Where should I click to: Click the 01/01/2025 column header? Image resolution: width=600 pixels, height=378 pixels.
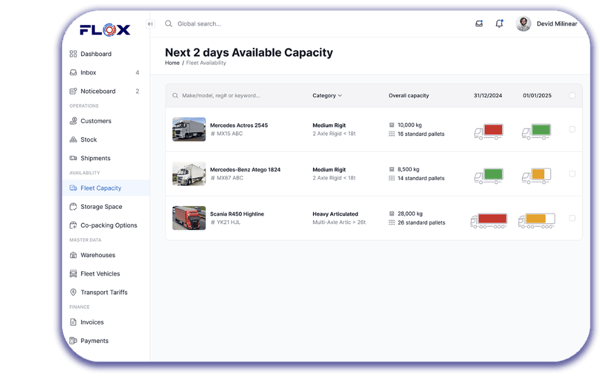(x=537, y=96)
